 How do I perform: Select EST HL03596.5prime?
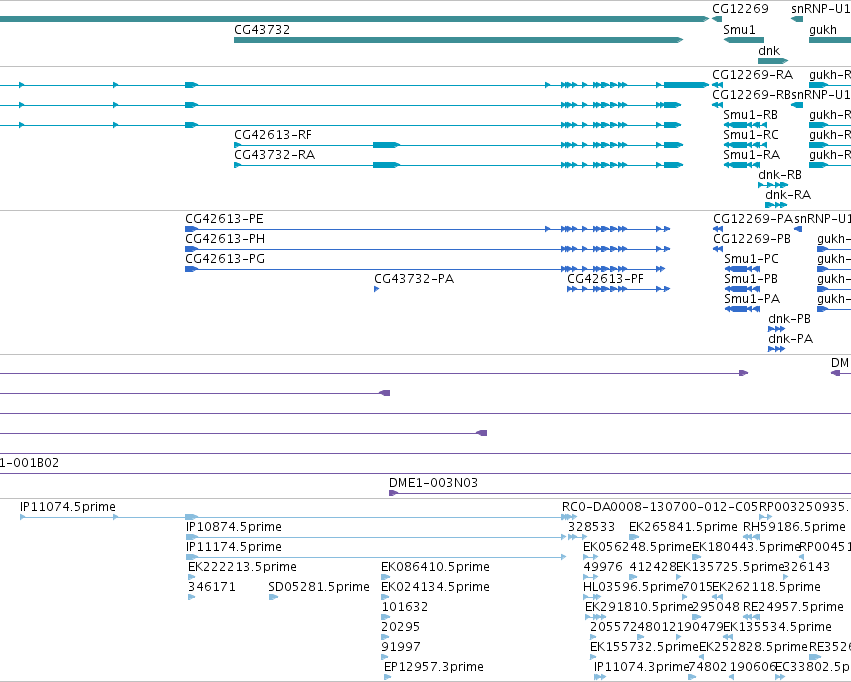pyautogui.click(x=592, y=597)
